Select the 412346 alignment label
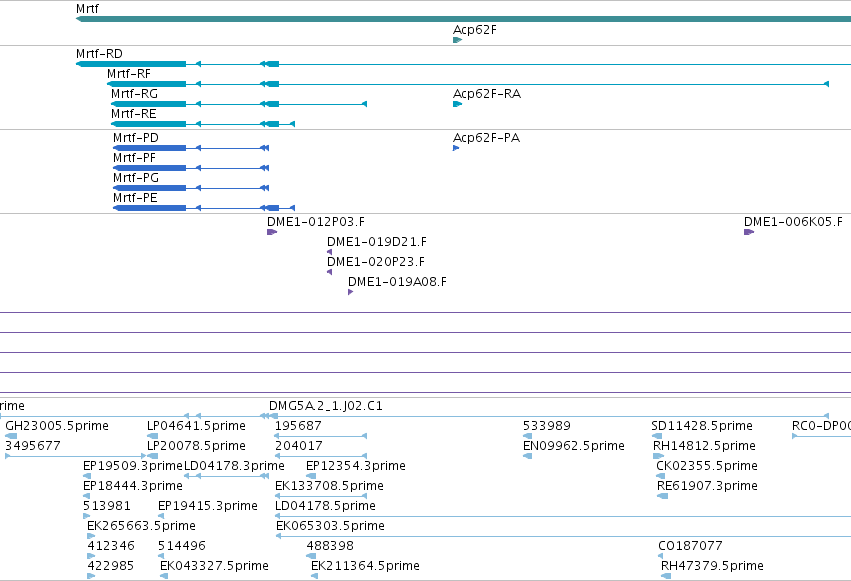Image resolution: width=851 pixels, height=581 pixels. coord(111,546)
